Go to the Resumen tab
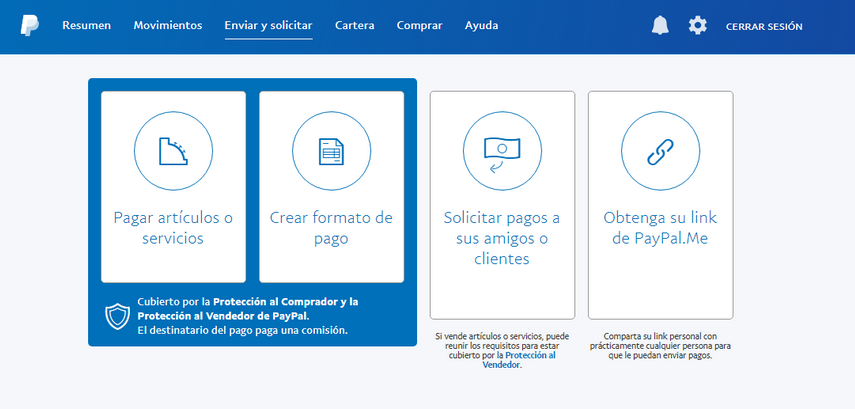This screenshot has height=409, width=855. click(86, 26)
